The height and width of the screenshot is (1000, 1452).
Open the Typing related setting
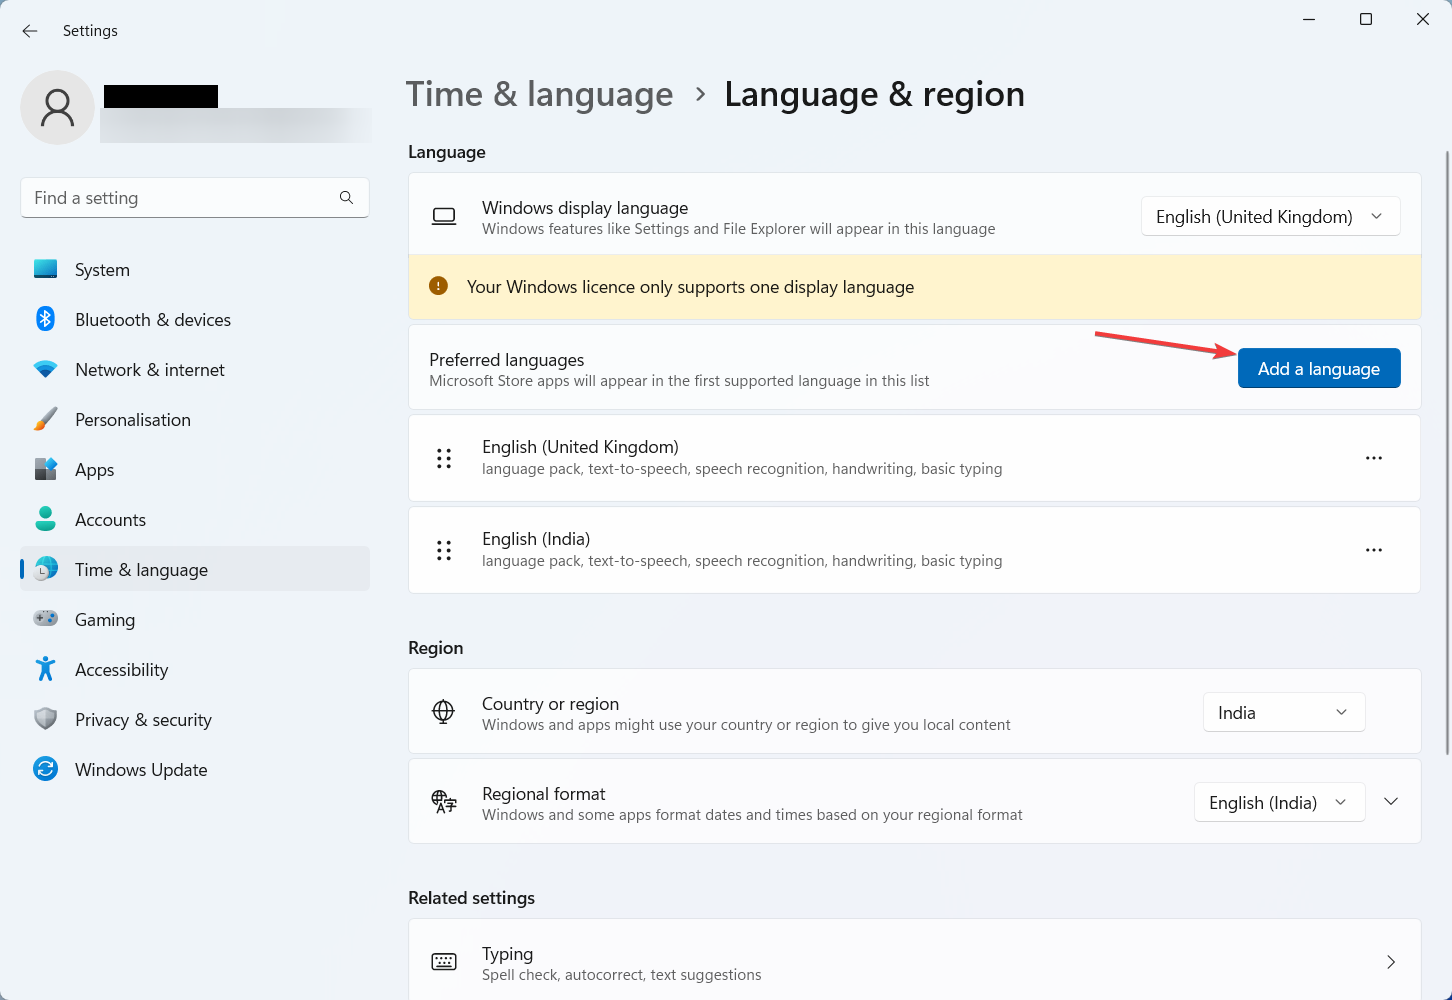tap(915, 962)
